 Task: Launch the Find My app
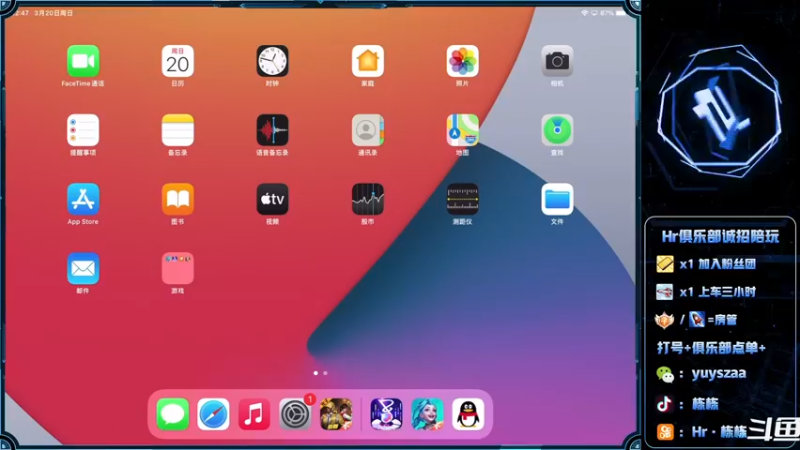(557, 130)
